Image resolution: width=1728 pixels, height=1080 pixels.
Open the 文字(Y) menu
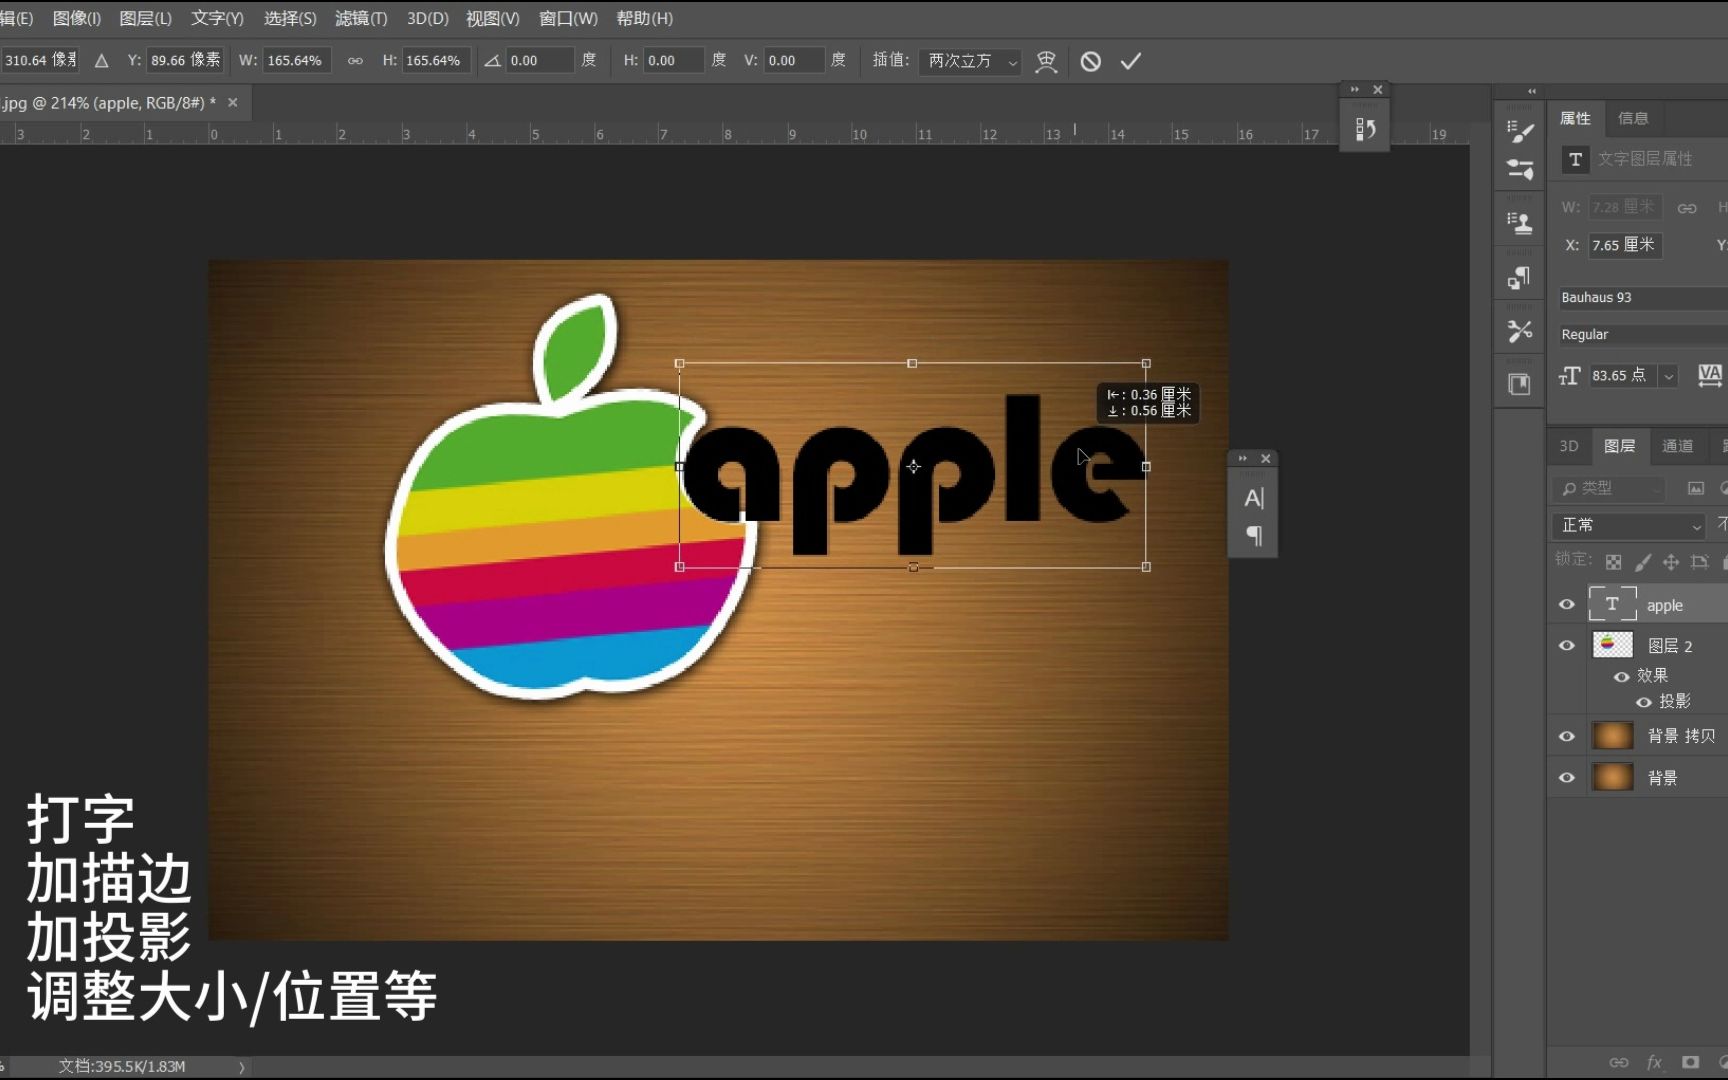click(217, 18)
